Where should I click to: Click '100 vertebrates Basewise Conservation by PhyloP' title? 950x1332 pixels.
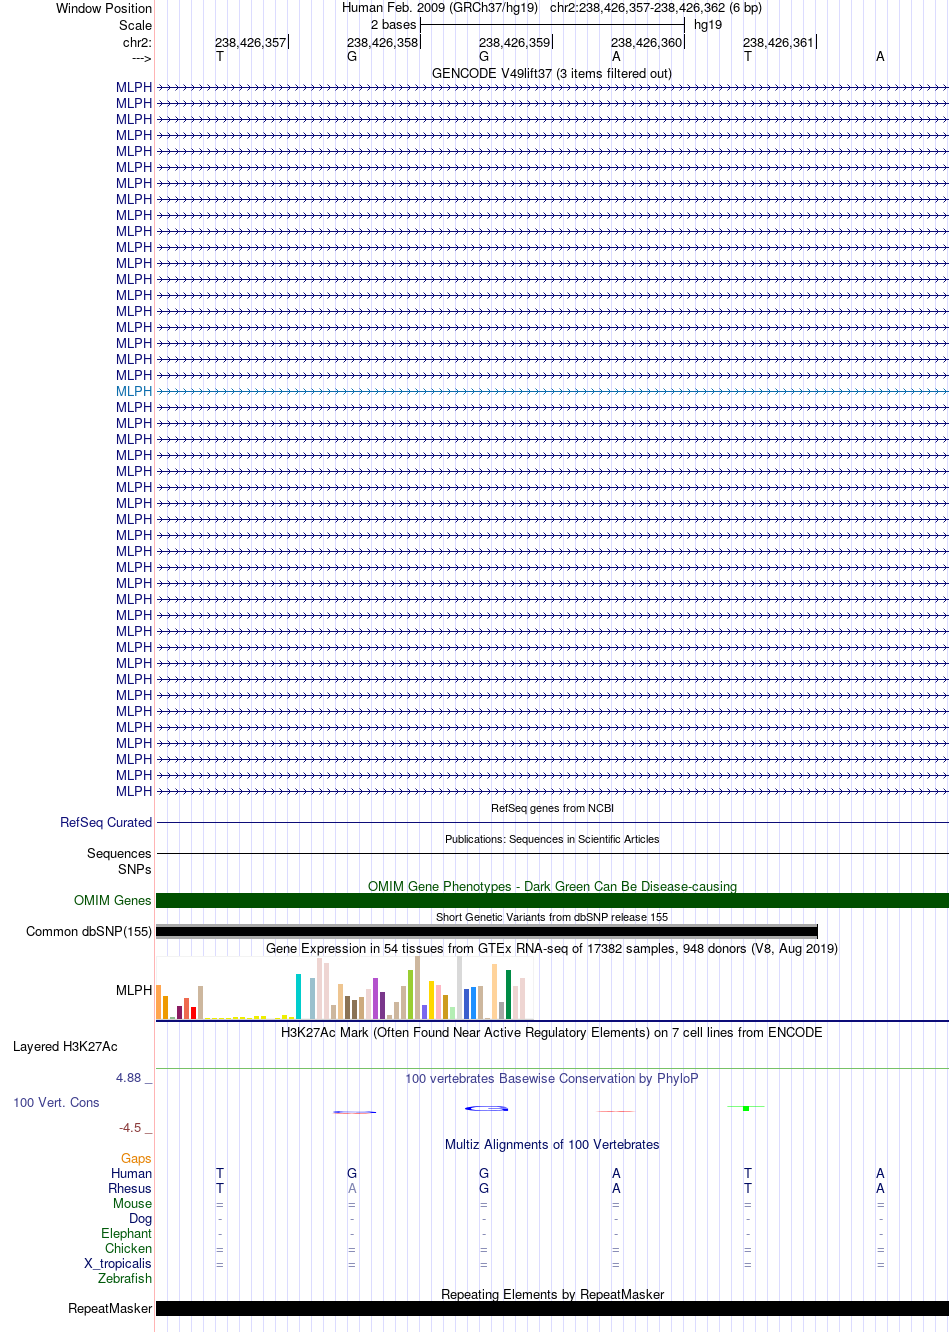552,1078
